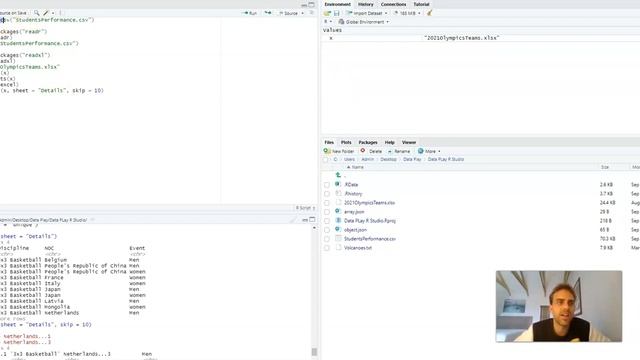Click the Data PLay R Studio.Rproj icon

coord(338,220)
